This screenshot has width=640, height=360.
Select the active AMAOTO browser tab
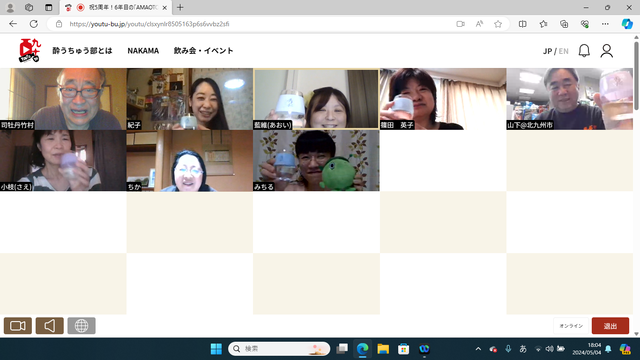tap(116, 7)
